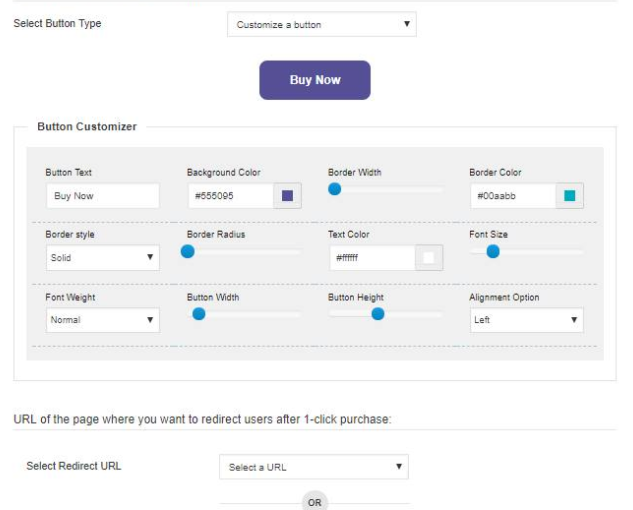Open the Alignment Option dropdown

pyautogui.click(x=526, y=320)
